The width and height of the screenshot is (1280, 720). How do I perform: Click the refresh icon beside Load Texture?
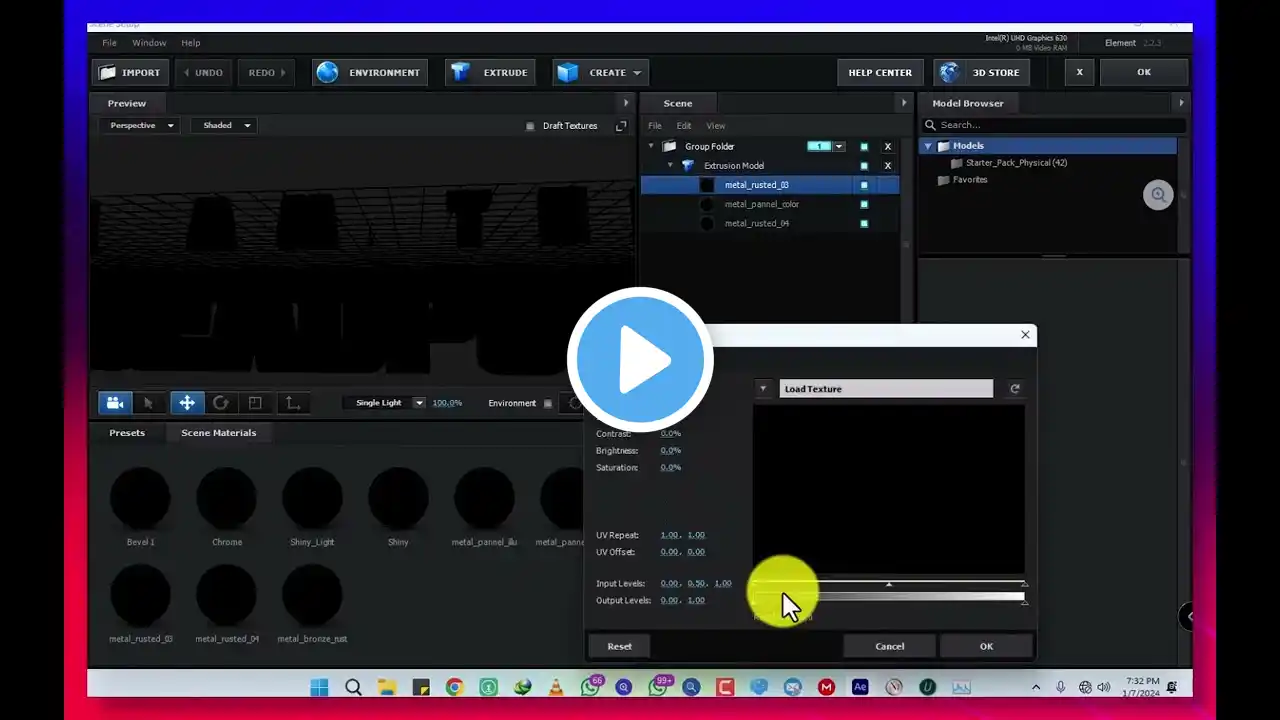pos(1015,389)
